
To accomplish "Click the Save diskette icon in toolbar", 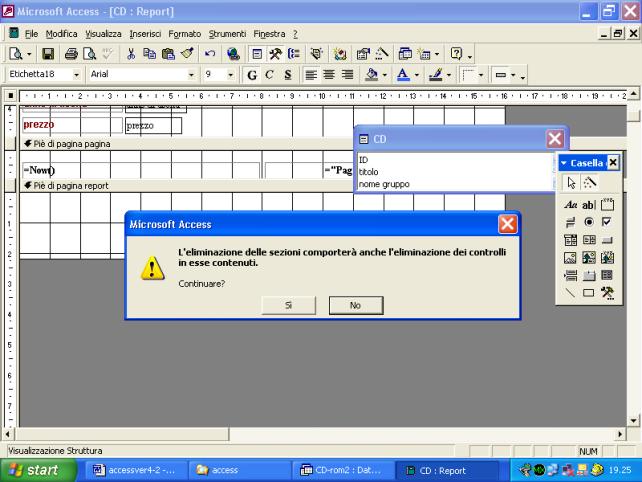I will (48, 54).
